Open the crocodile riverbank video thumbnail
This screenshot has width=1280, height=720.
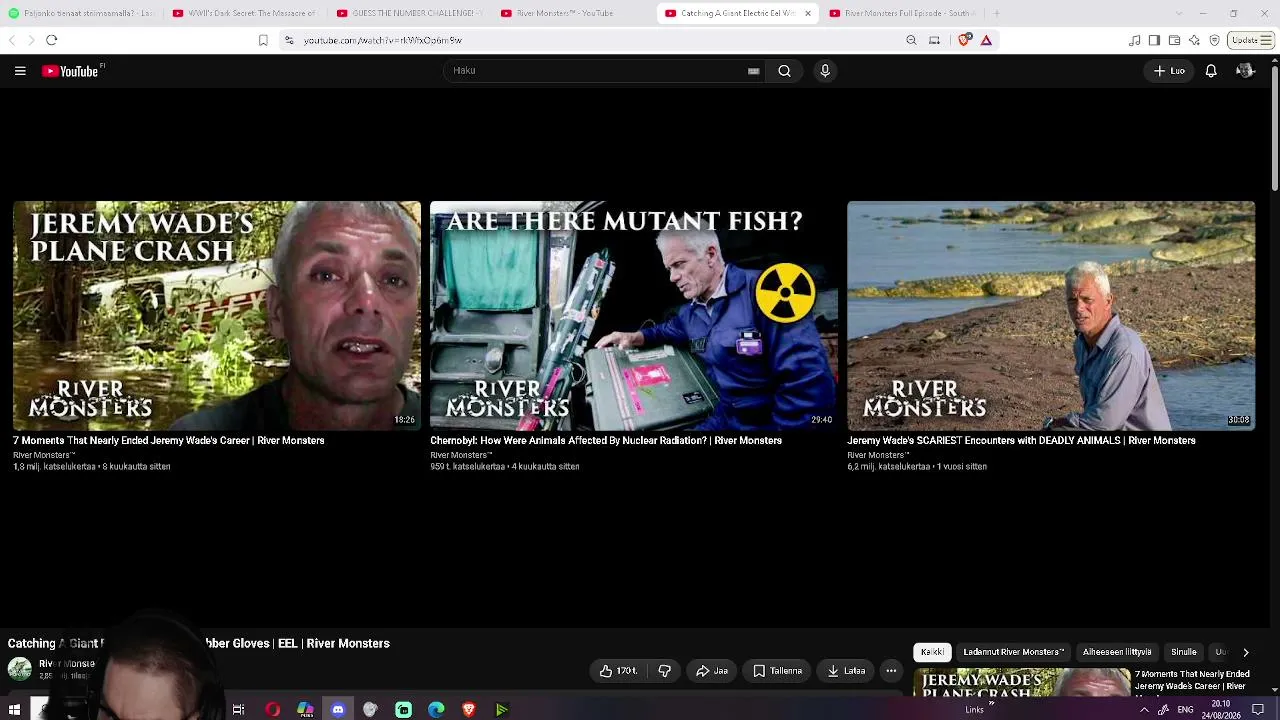(1051, 316)
